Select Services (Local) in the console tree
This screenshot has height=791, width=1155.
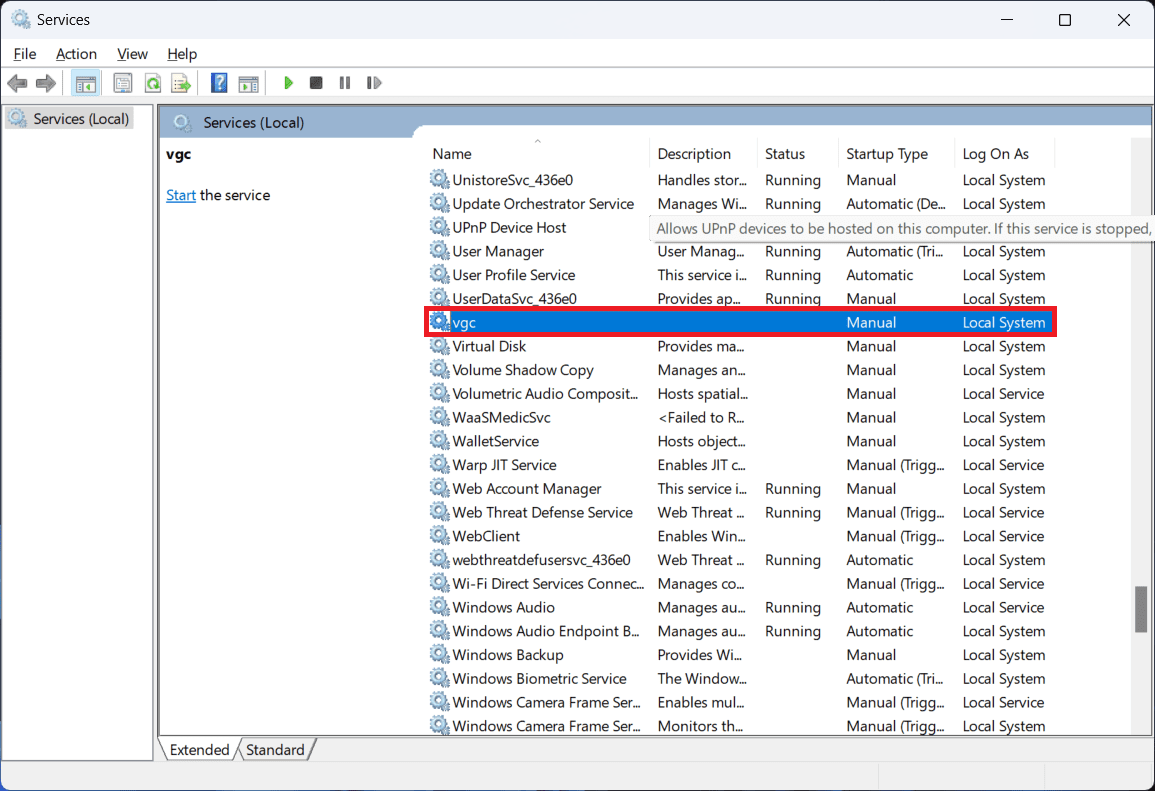(80, 119)
